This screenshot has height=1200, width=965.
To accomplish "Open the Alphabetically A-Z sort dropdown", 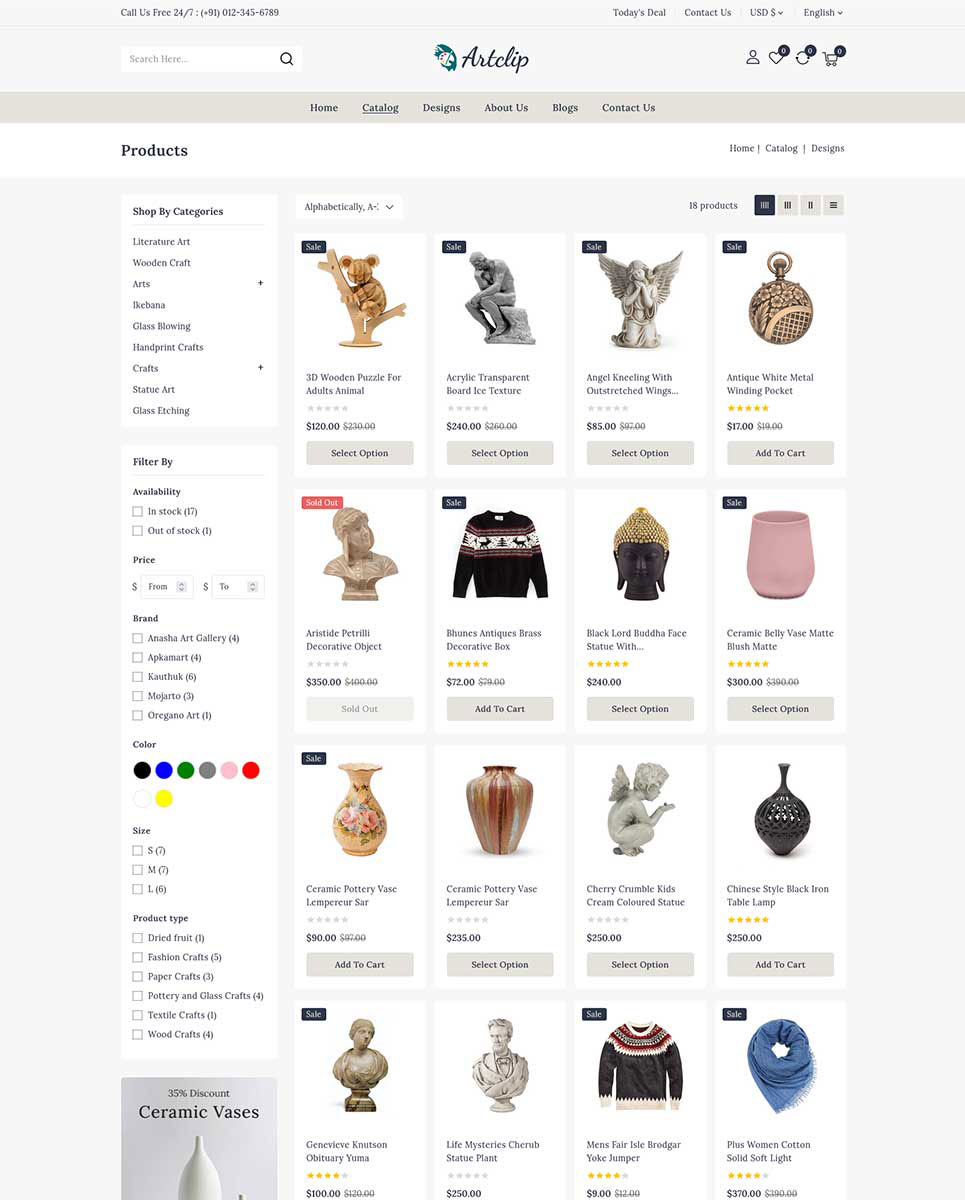I will pos(349,207).
